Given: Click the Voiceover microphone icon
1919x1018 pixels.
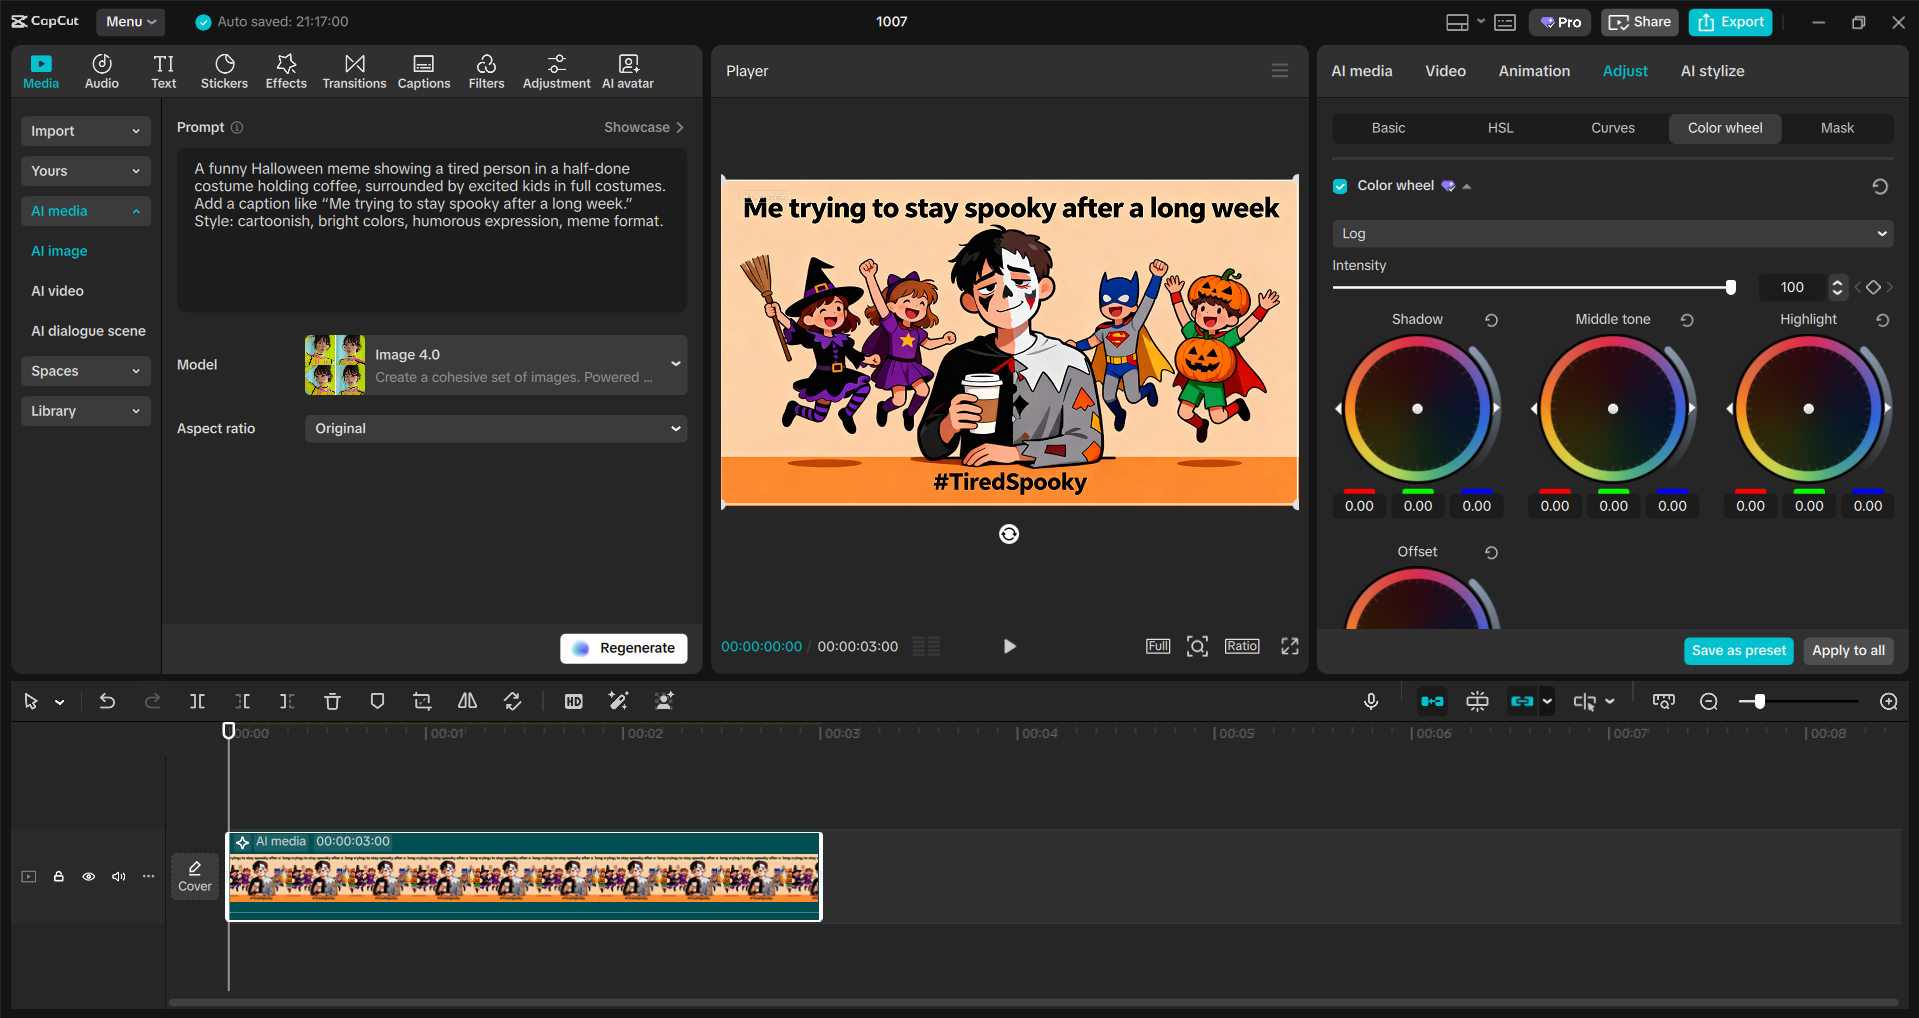Looking at the screenshot, I should click(1371, 701).
